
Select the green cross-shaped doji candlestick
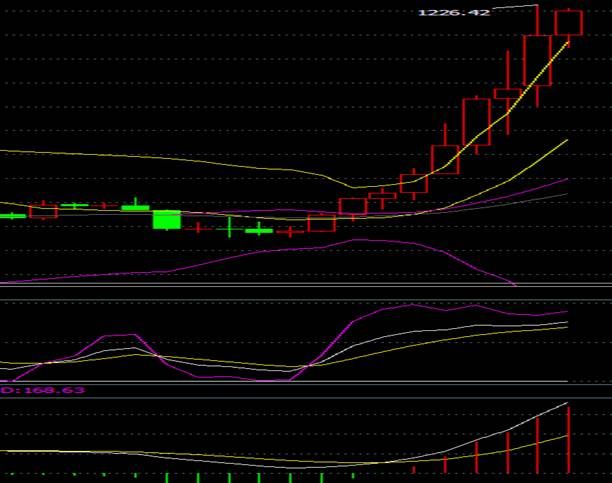click(229, 227)
